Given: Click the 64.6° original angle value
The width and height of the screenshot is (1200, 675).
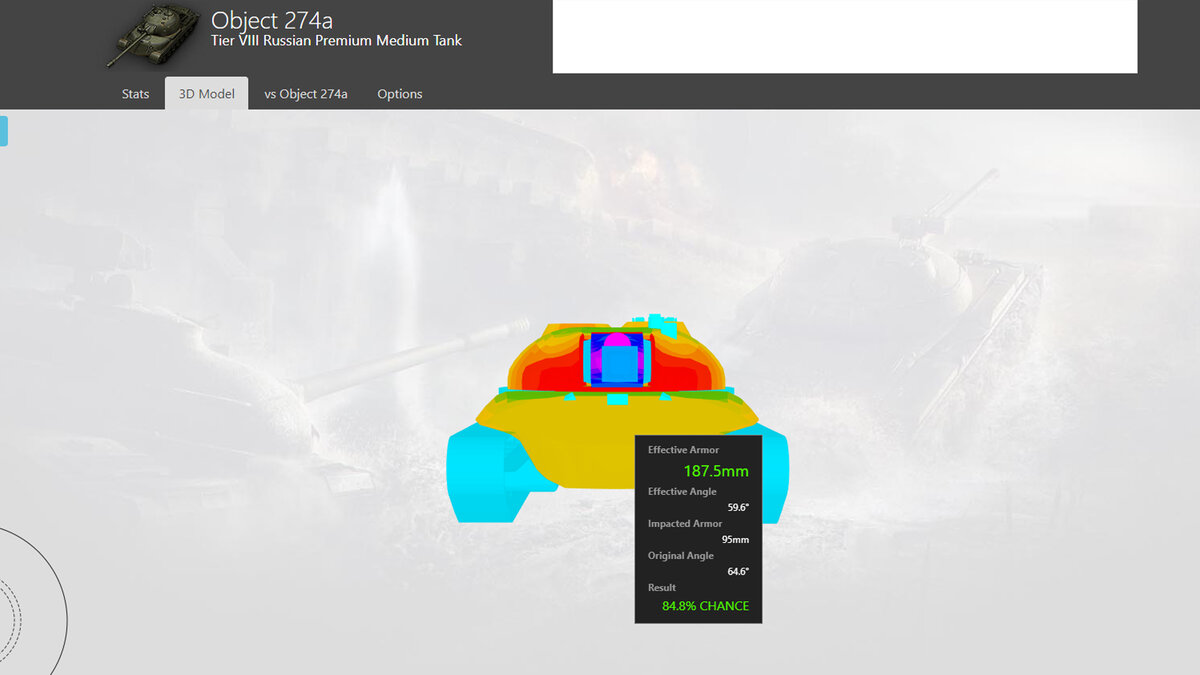Looking at the screenshot, I should point(738,572).
